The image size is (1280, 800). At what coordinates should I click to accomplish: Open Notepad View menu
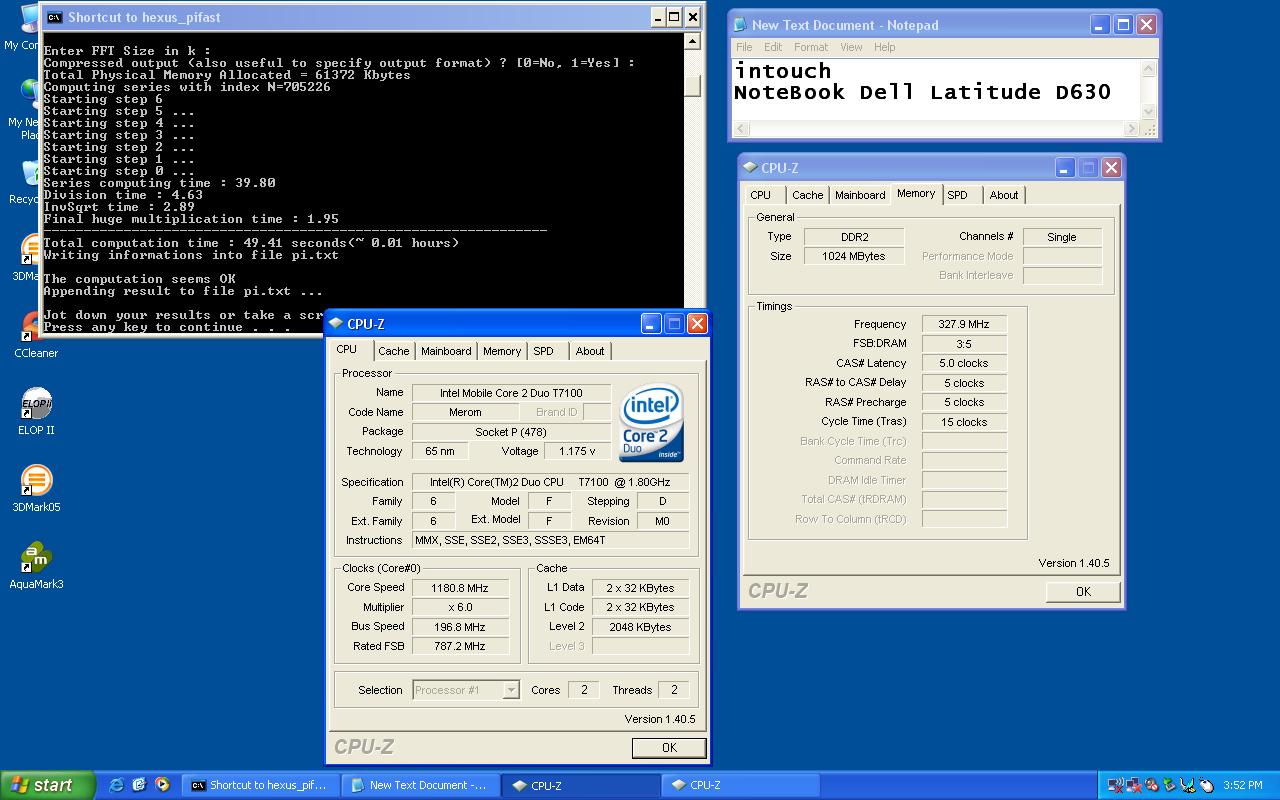pyautogui.click(x=851, y=47)
